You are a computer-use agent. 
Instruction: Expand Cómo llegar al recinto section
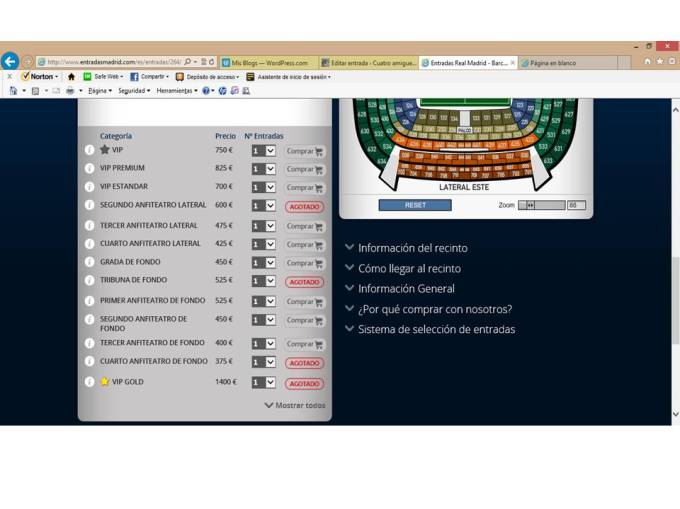coord(403,268)
